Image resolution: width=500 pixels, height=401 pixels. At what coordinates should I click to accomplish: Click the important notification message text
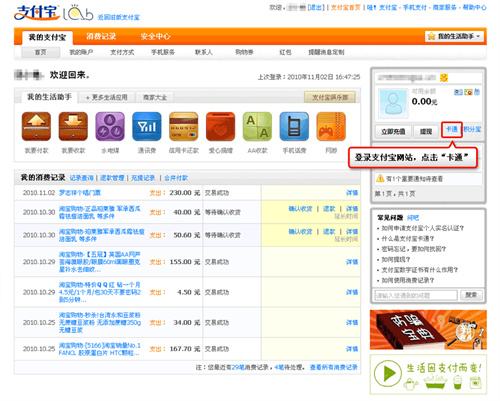point(414,179)
